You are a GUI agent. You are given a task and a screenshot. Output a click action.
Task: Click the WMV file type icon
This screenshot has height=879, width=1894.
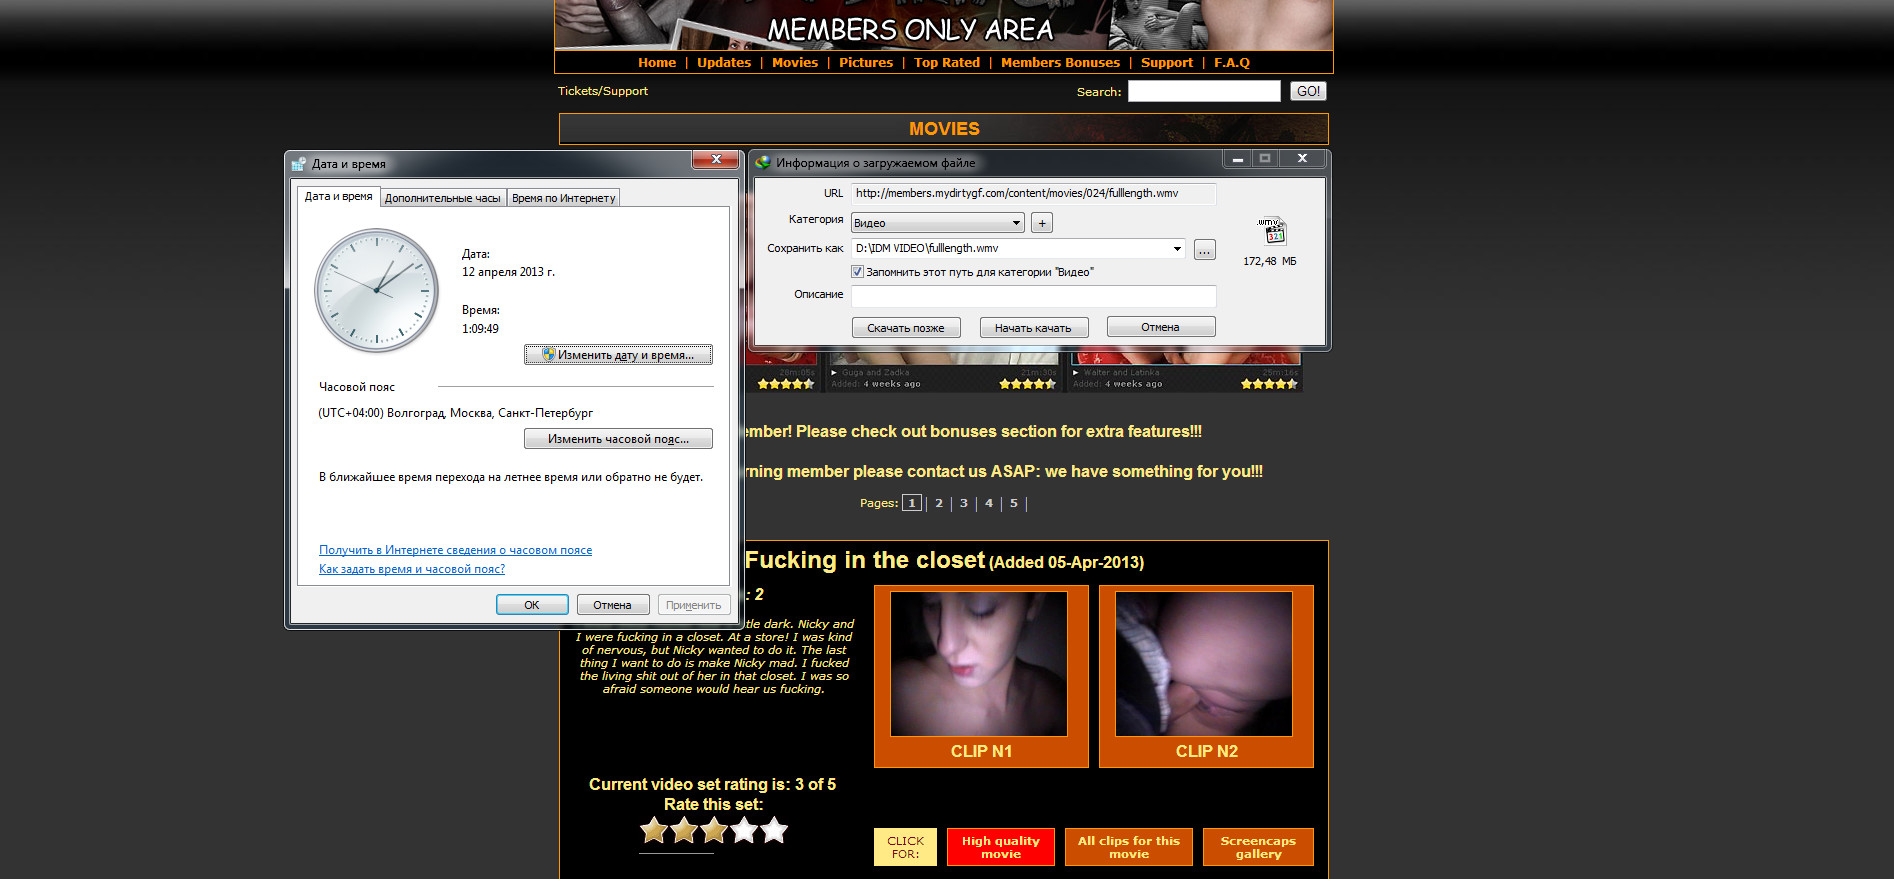tap(1272, 231)
